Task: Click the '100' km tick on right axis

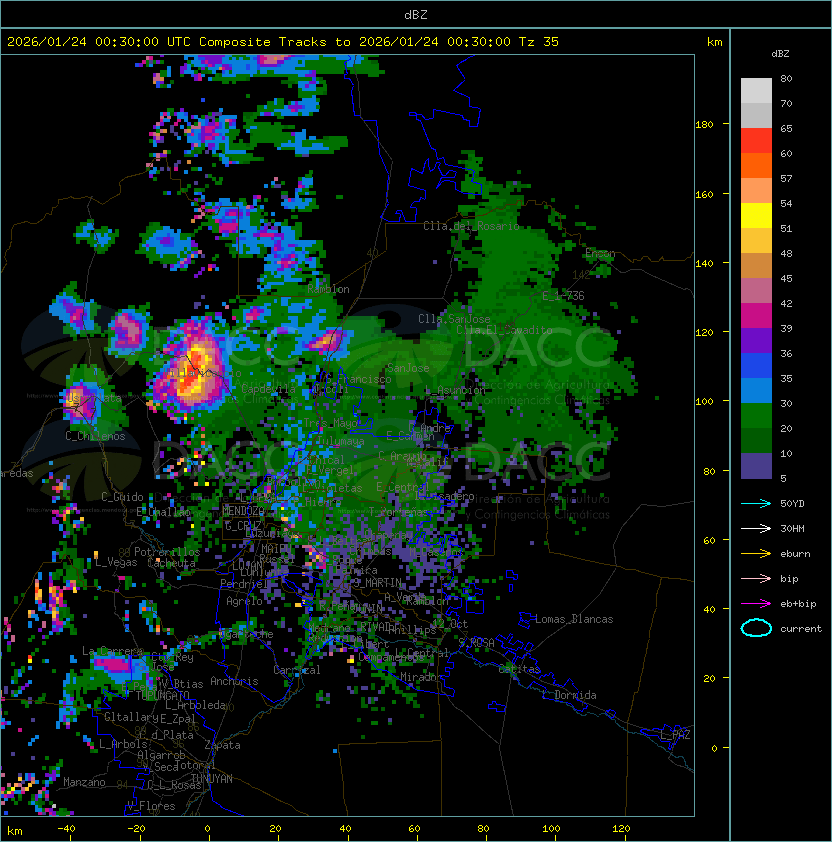Action: coord(704,402)
